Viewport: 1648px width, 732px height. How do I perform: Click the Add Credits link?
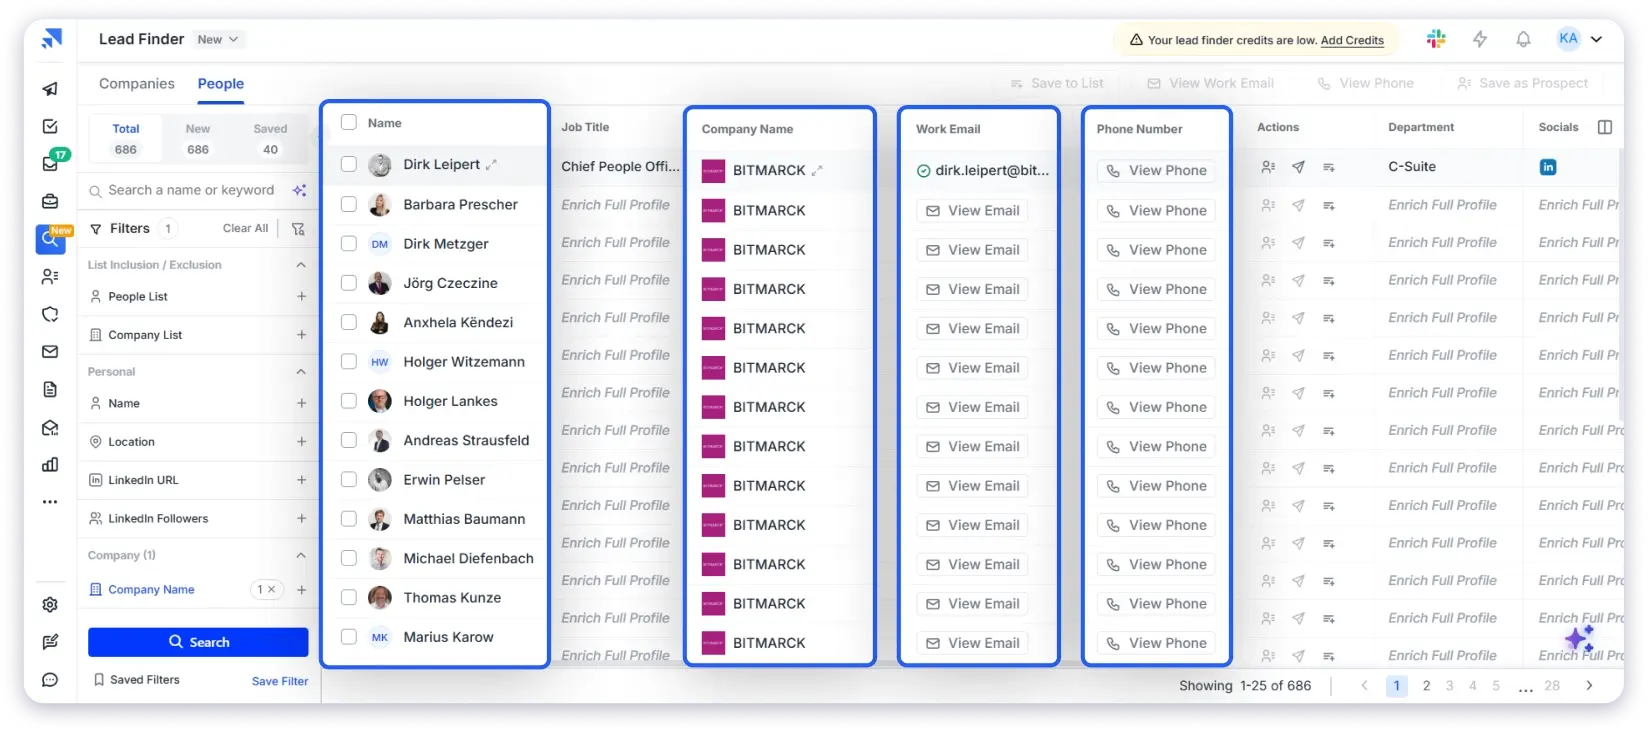point(1352,40)
